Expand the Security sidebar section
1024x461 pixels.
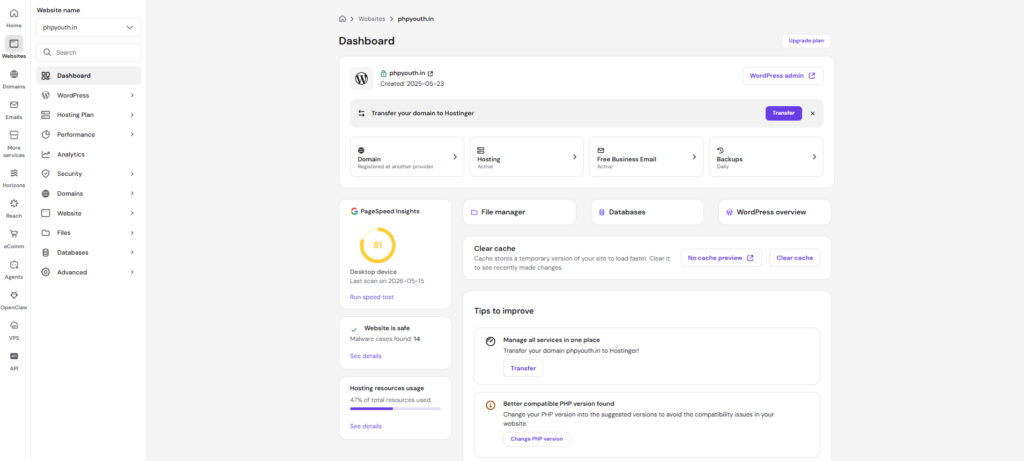88,174
